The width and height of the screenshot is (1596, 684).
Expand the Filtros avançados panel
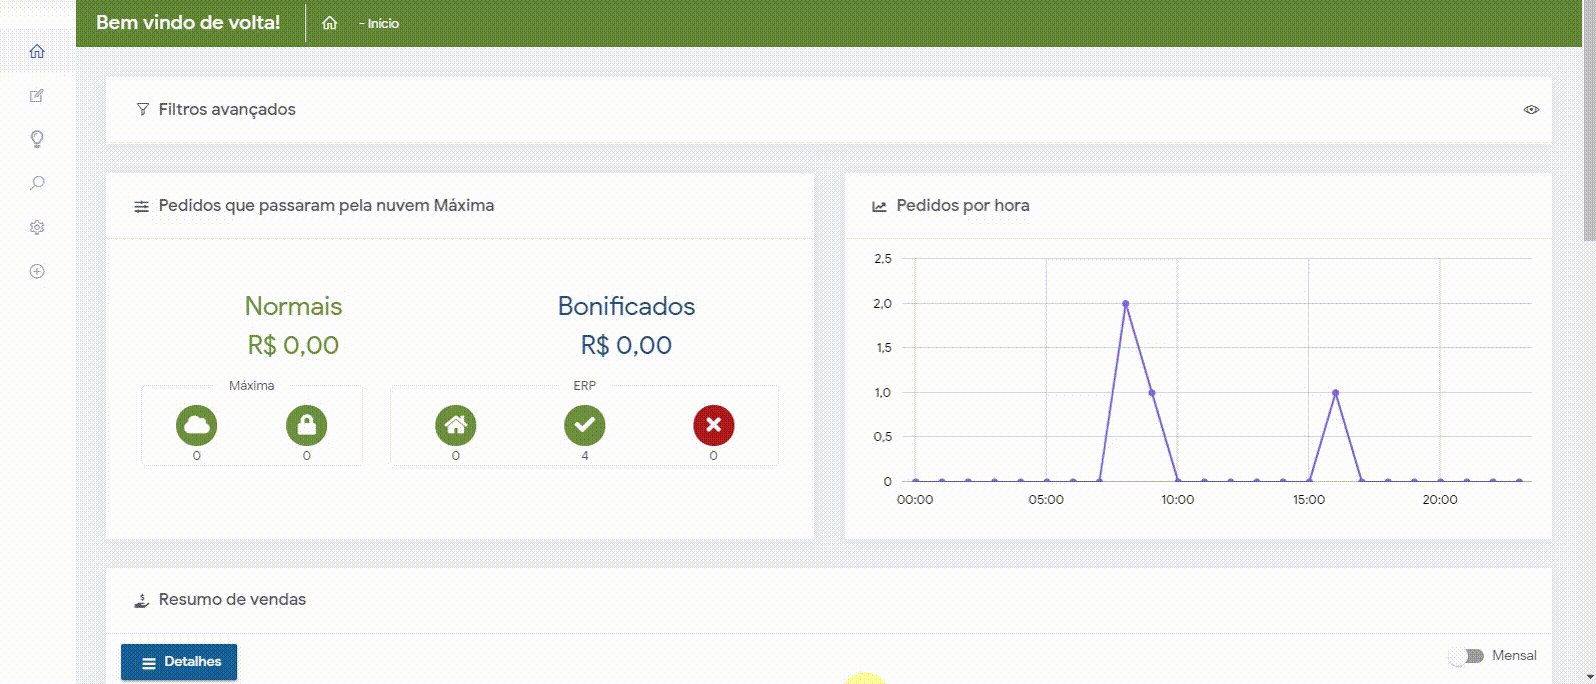227,110
